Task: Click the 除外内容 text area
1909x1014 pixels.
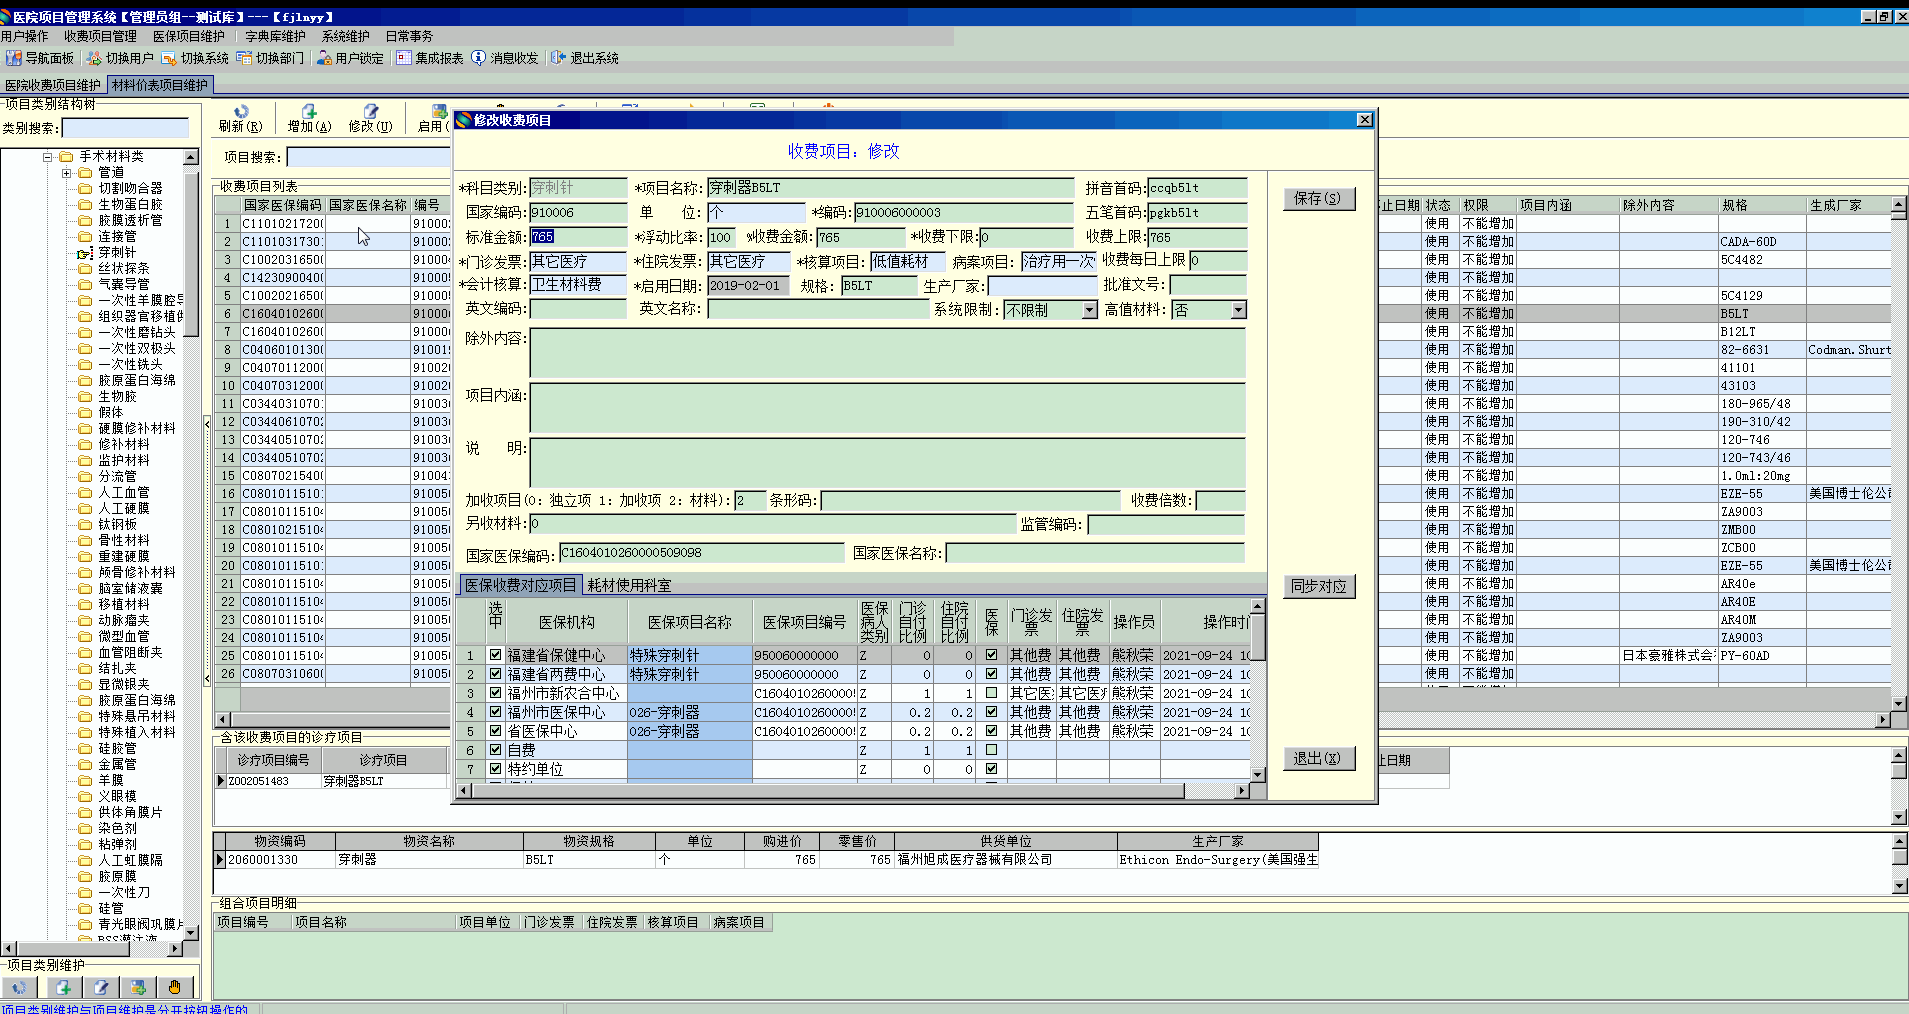Action: (x=887, y=353)
